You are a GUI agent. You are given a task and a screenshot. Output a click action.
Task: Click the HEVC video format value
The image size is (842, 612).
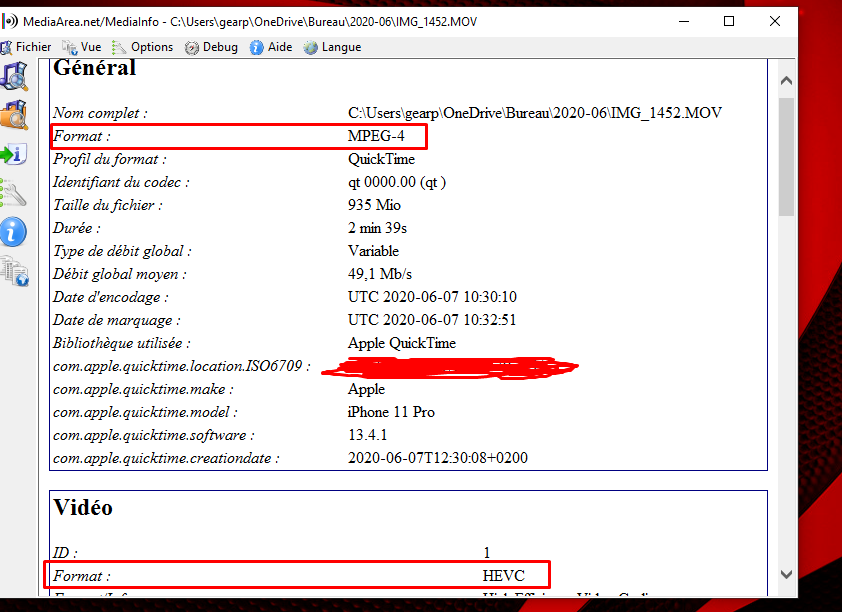[504, 576]
